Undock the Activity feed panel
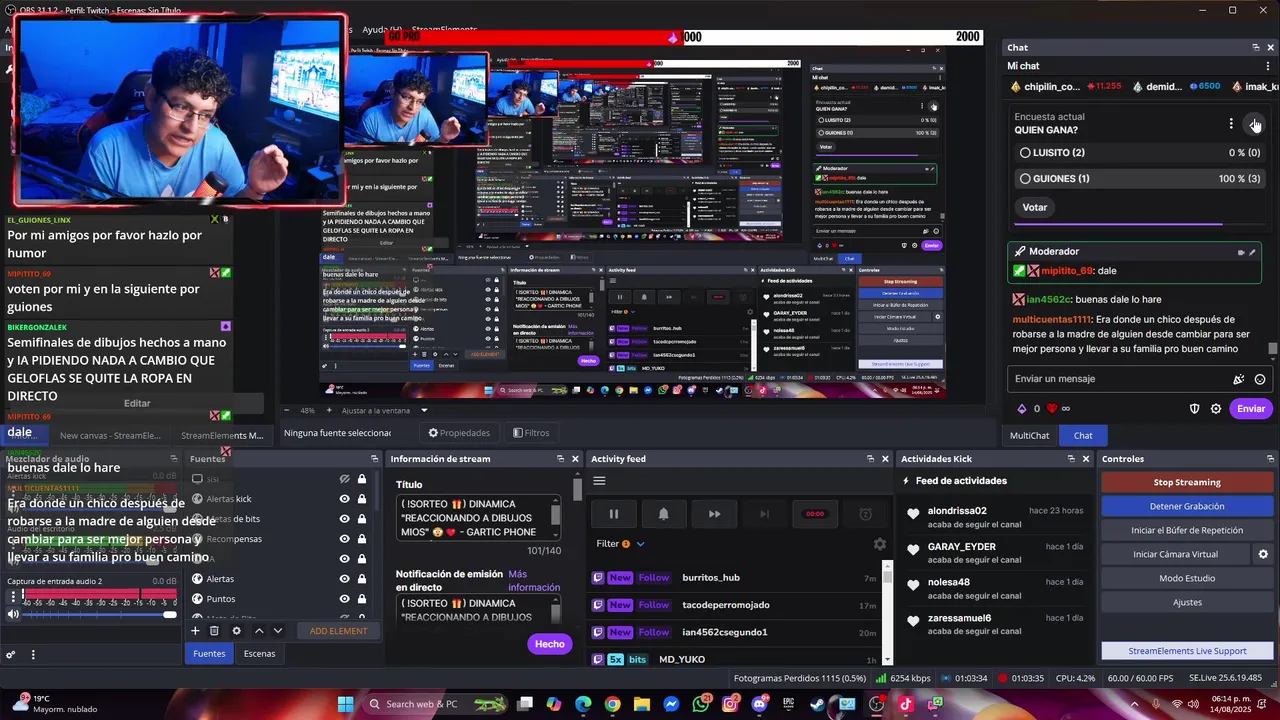This screenshot has height=720, width=1280. (x=870, y=459)
